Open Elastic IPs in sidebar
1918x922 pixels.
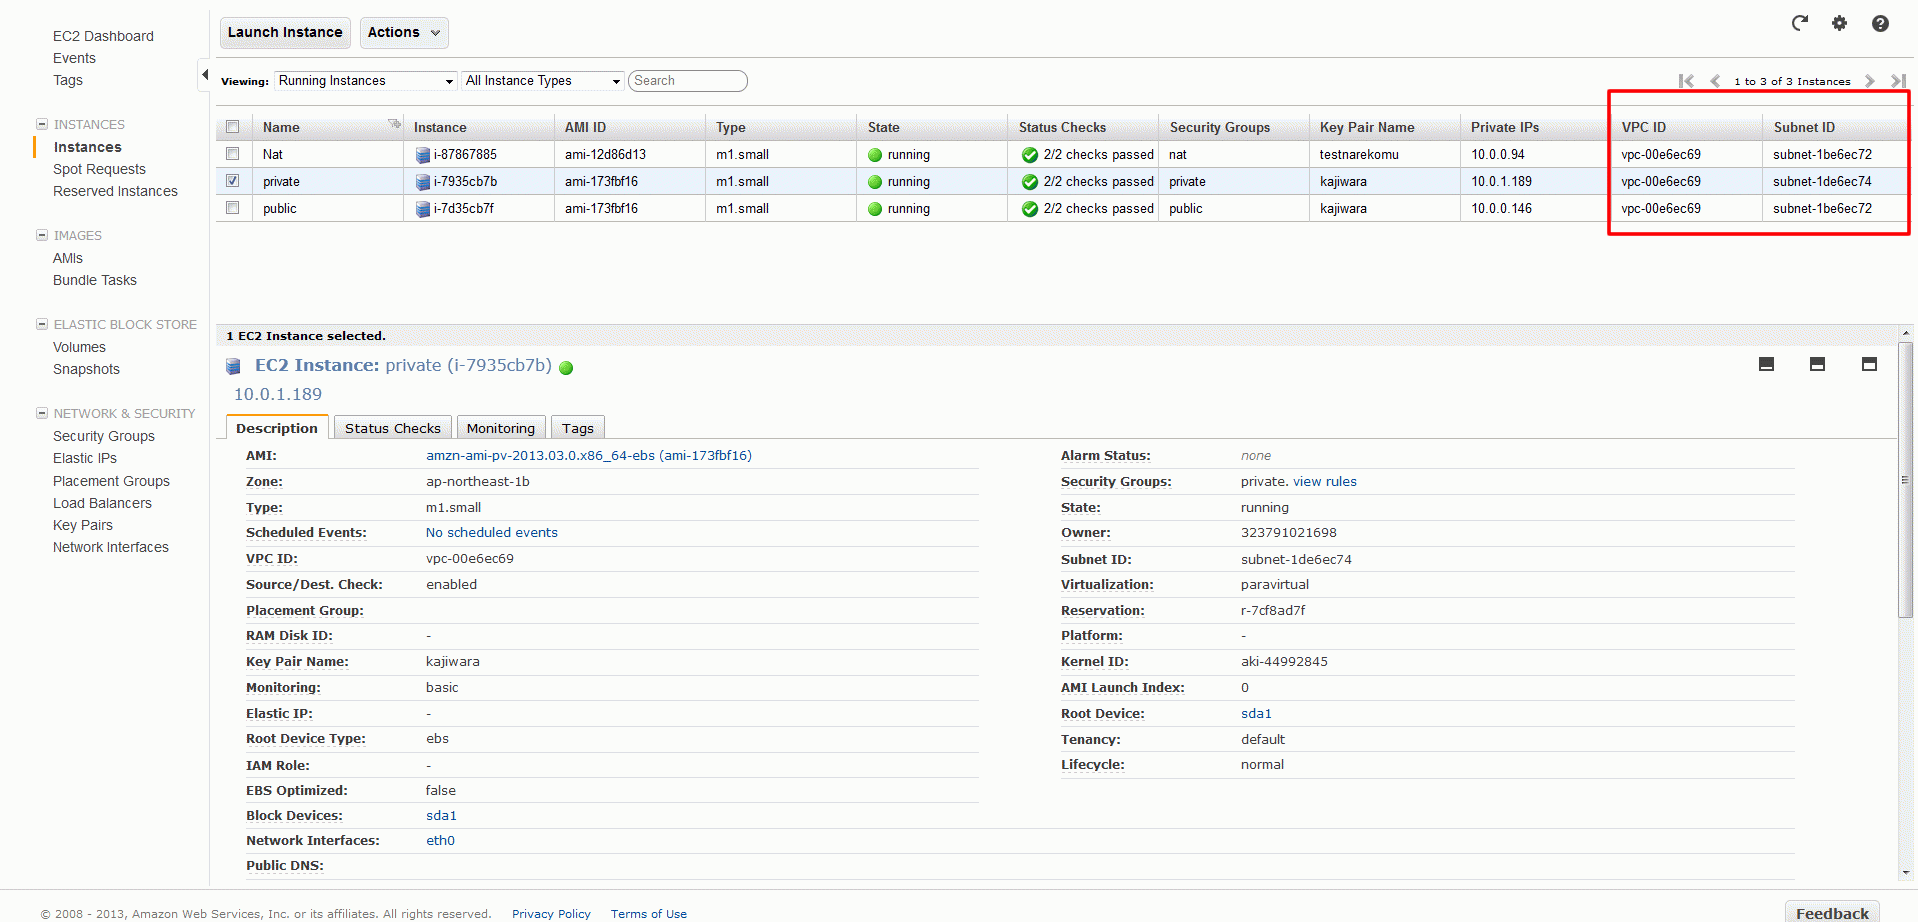click(85, 458)
